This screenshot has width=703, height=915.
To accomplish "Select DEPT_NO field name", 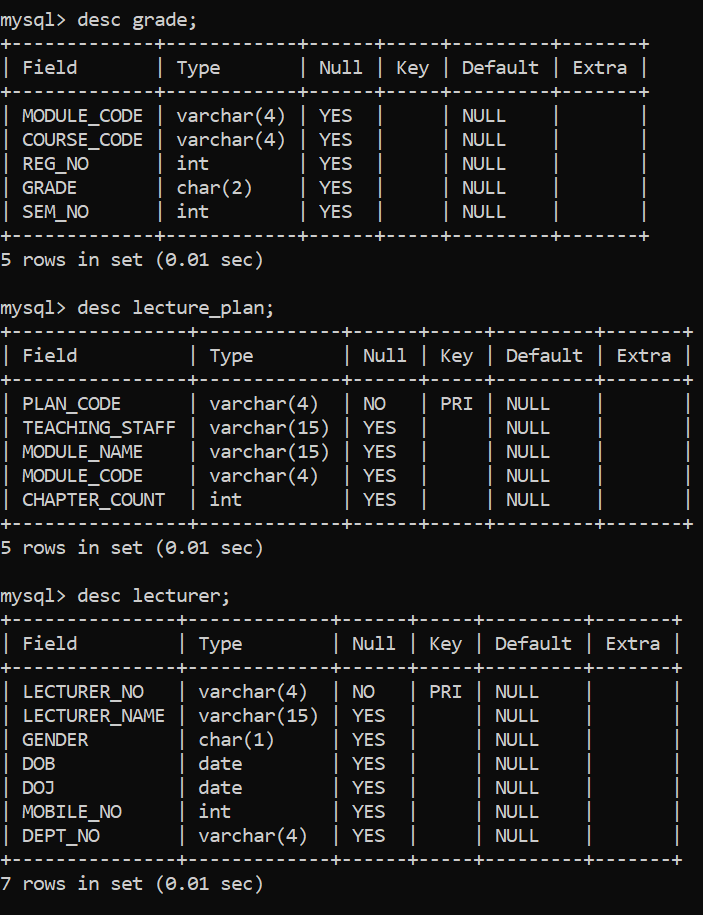I will point(61,835).
